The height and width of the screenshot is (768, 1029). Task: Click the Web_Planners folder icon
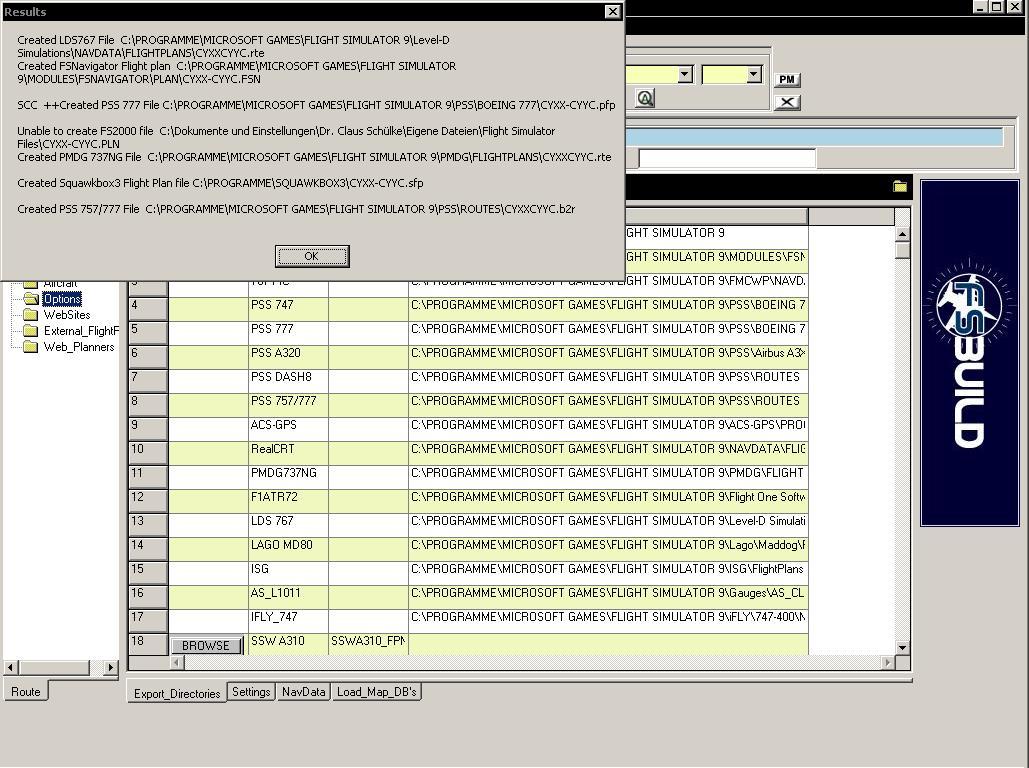(31, 347)
